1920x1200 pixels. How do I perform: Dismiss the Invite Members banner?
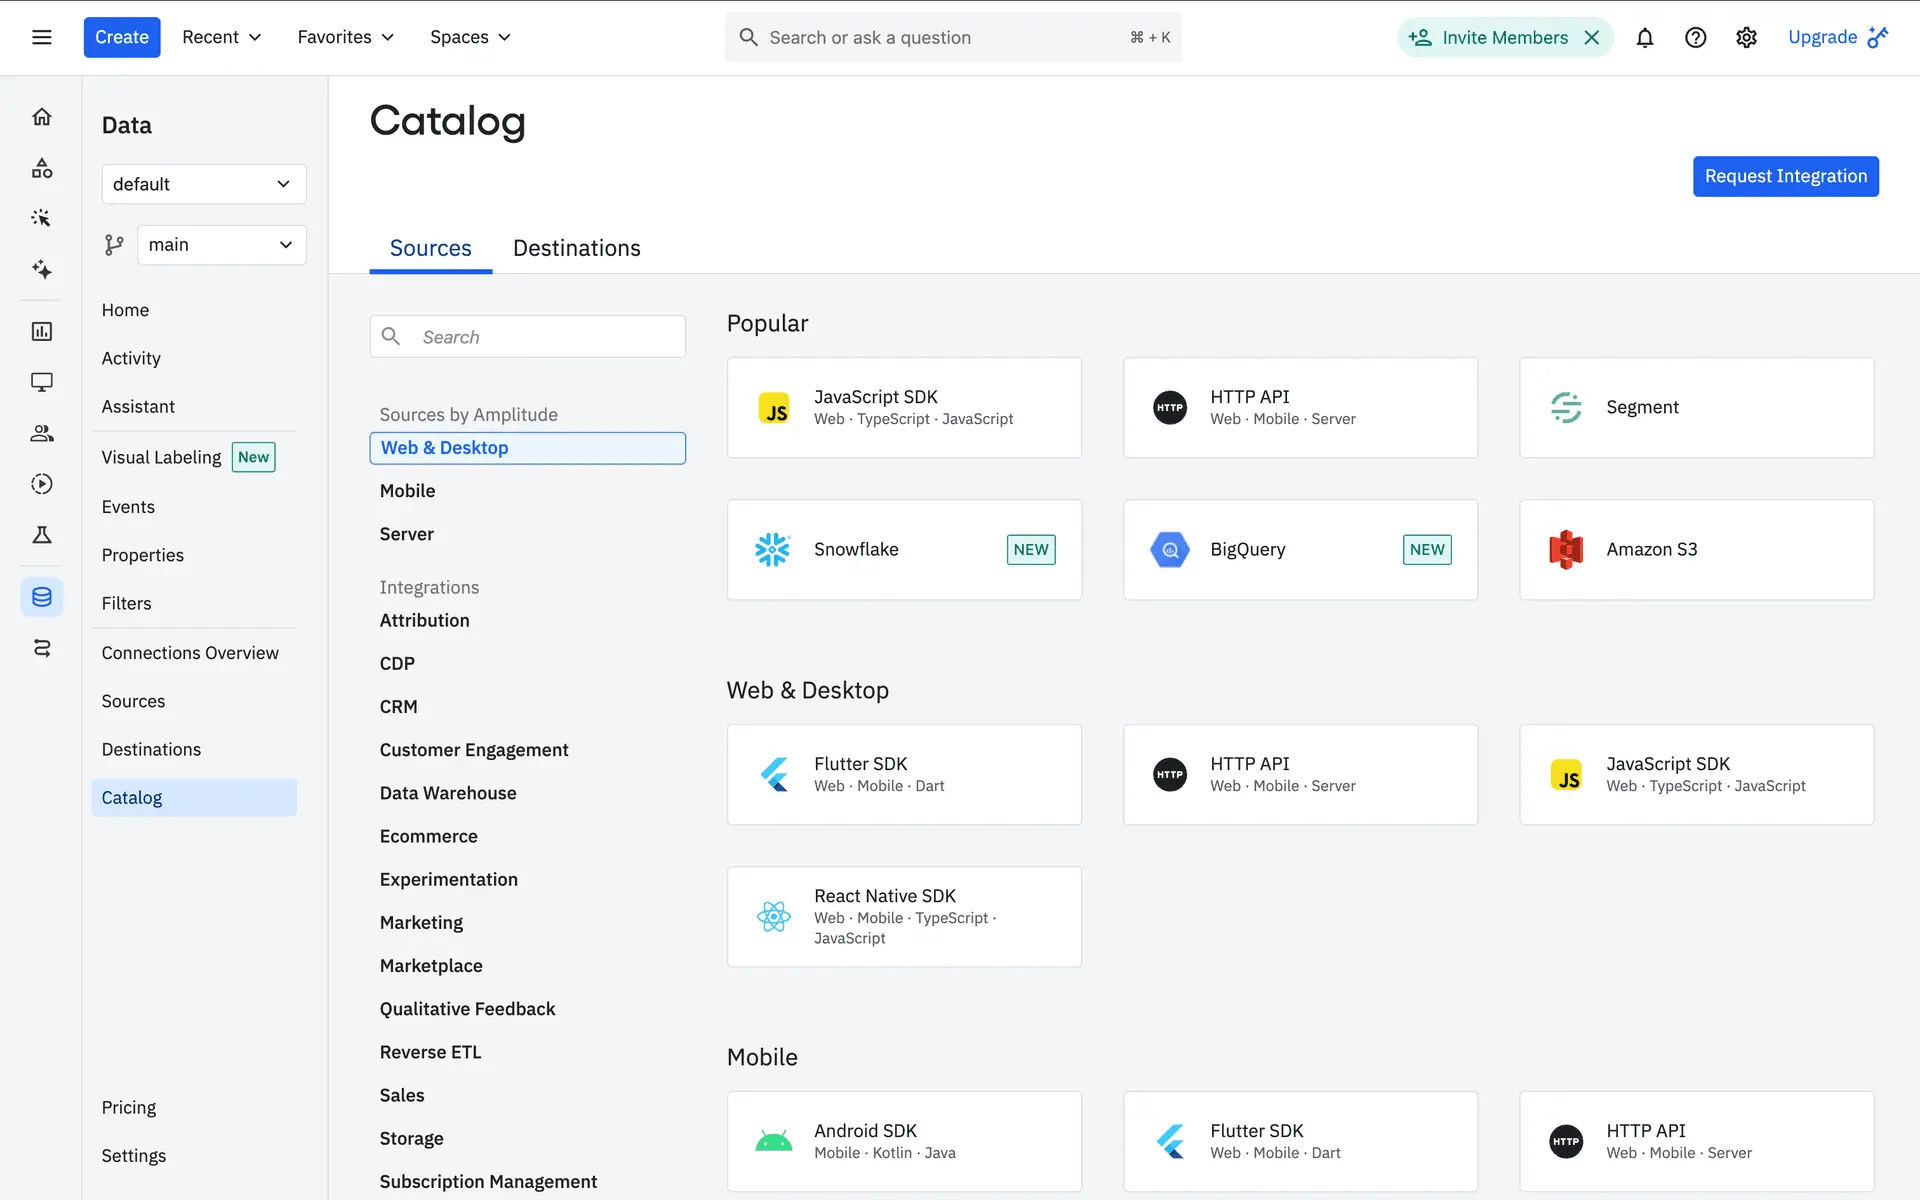tap(1592, 37)
